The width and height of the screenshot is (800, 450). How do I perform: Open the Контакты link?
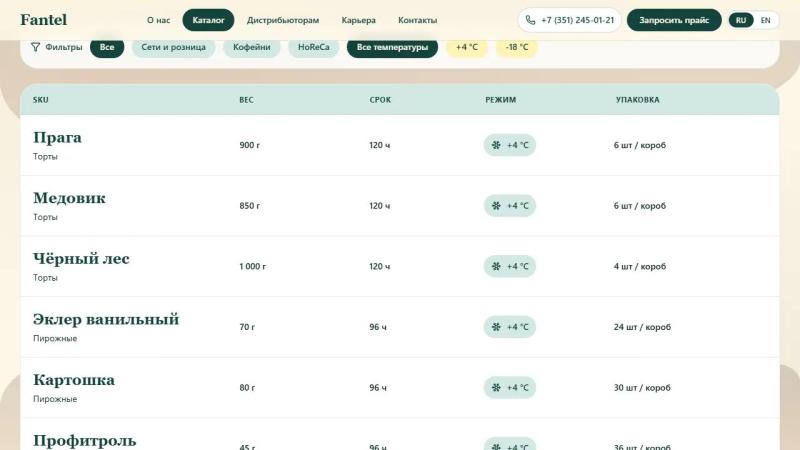click(x=417, y=20)
